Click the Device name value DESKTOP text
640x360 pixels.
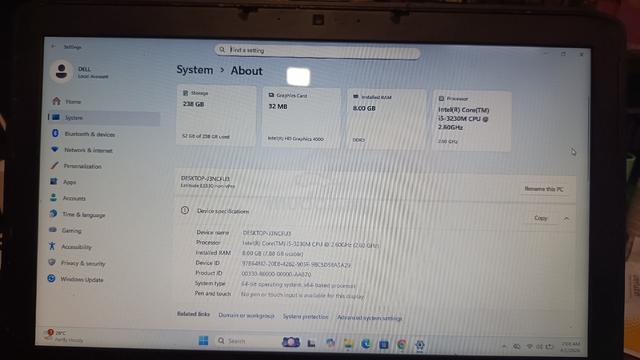[x=267, y=233]
